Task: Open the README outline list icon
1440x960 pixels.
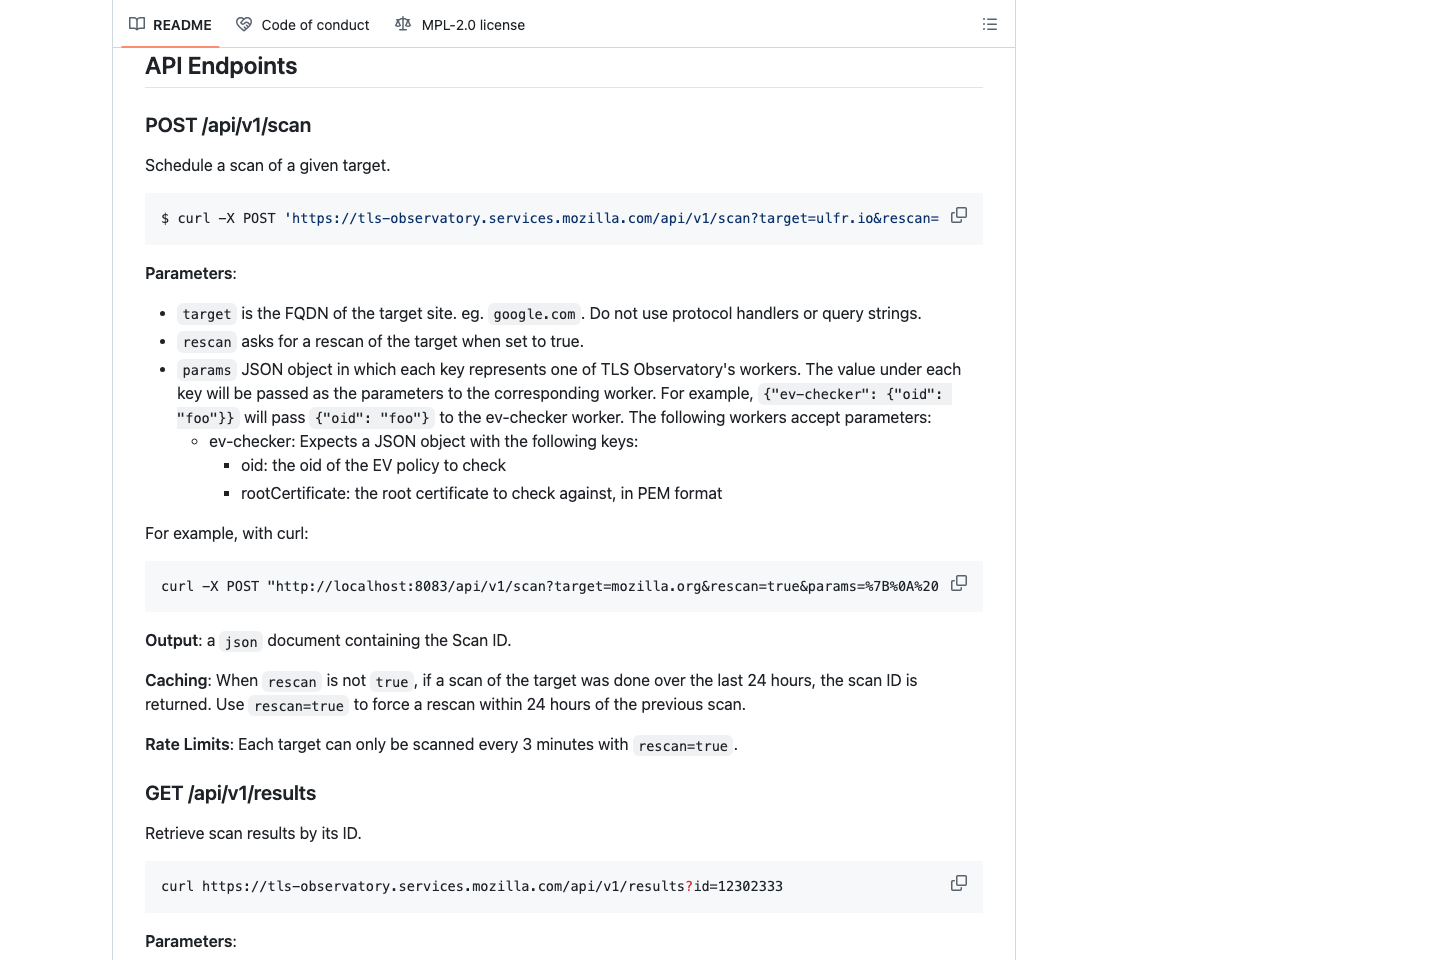Action: [990, 24]
